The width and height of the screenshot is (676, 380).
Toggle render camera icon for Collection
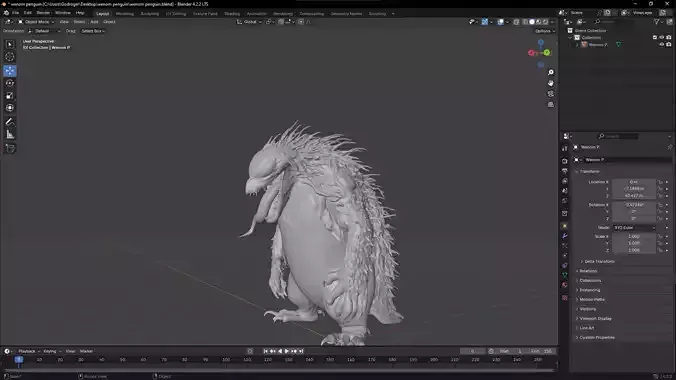pyautogui.click(x=669, y=38)
